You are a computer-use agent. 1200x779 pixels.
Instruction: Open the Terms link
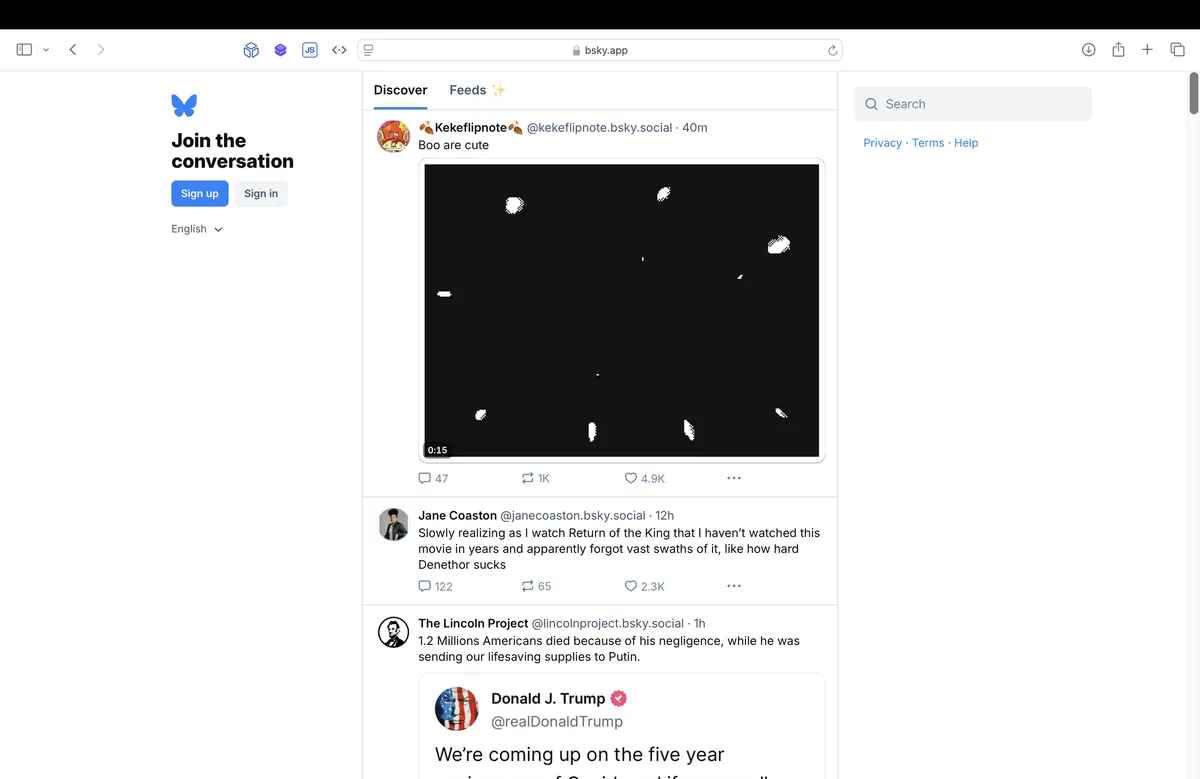click(928, 143)
